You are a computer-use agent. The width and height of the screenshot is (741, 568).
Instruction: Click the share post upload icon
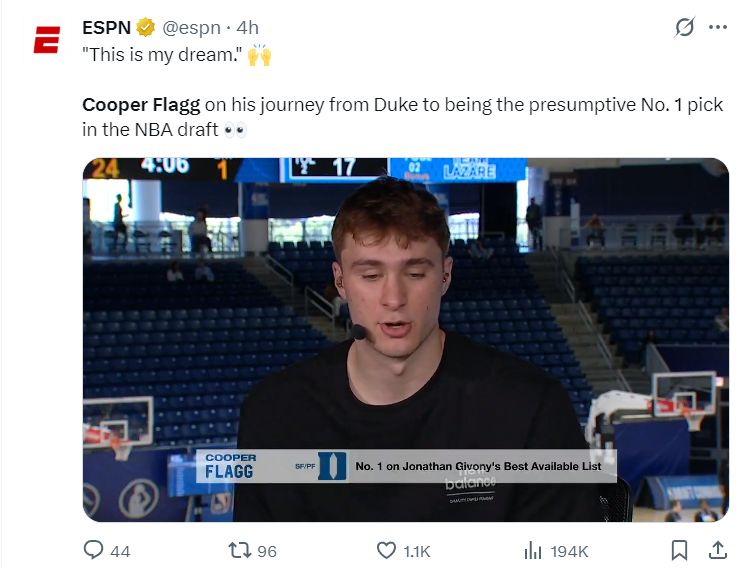(x=717, y=550)
